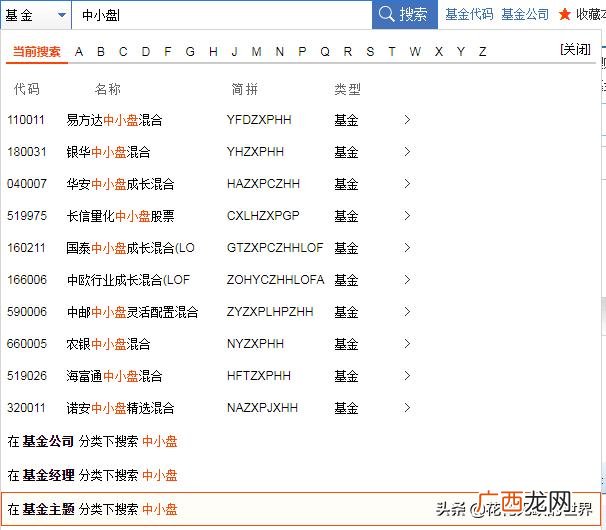
Task: Click fund code 160211
Action: point(26,248)
